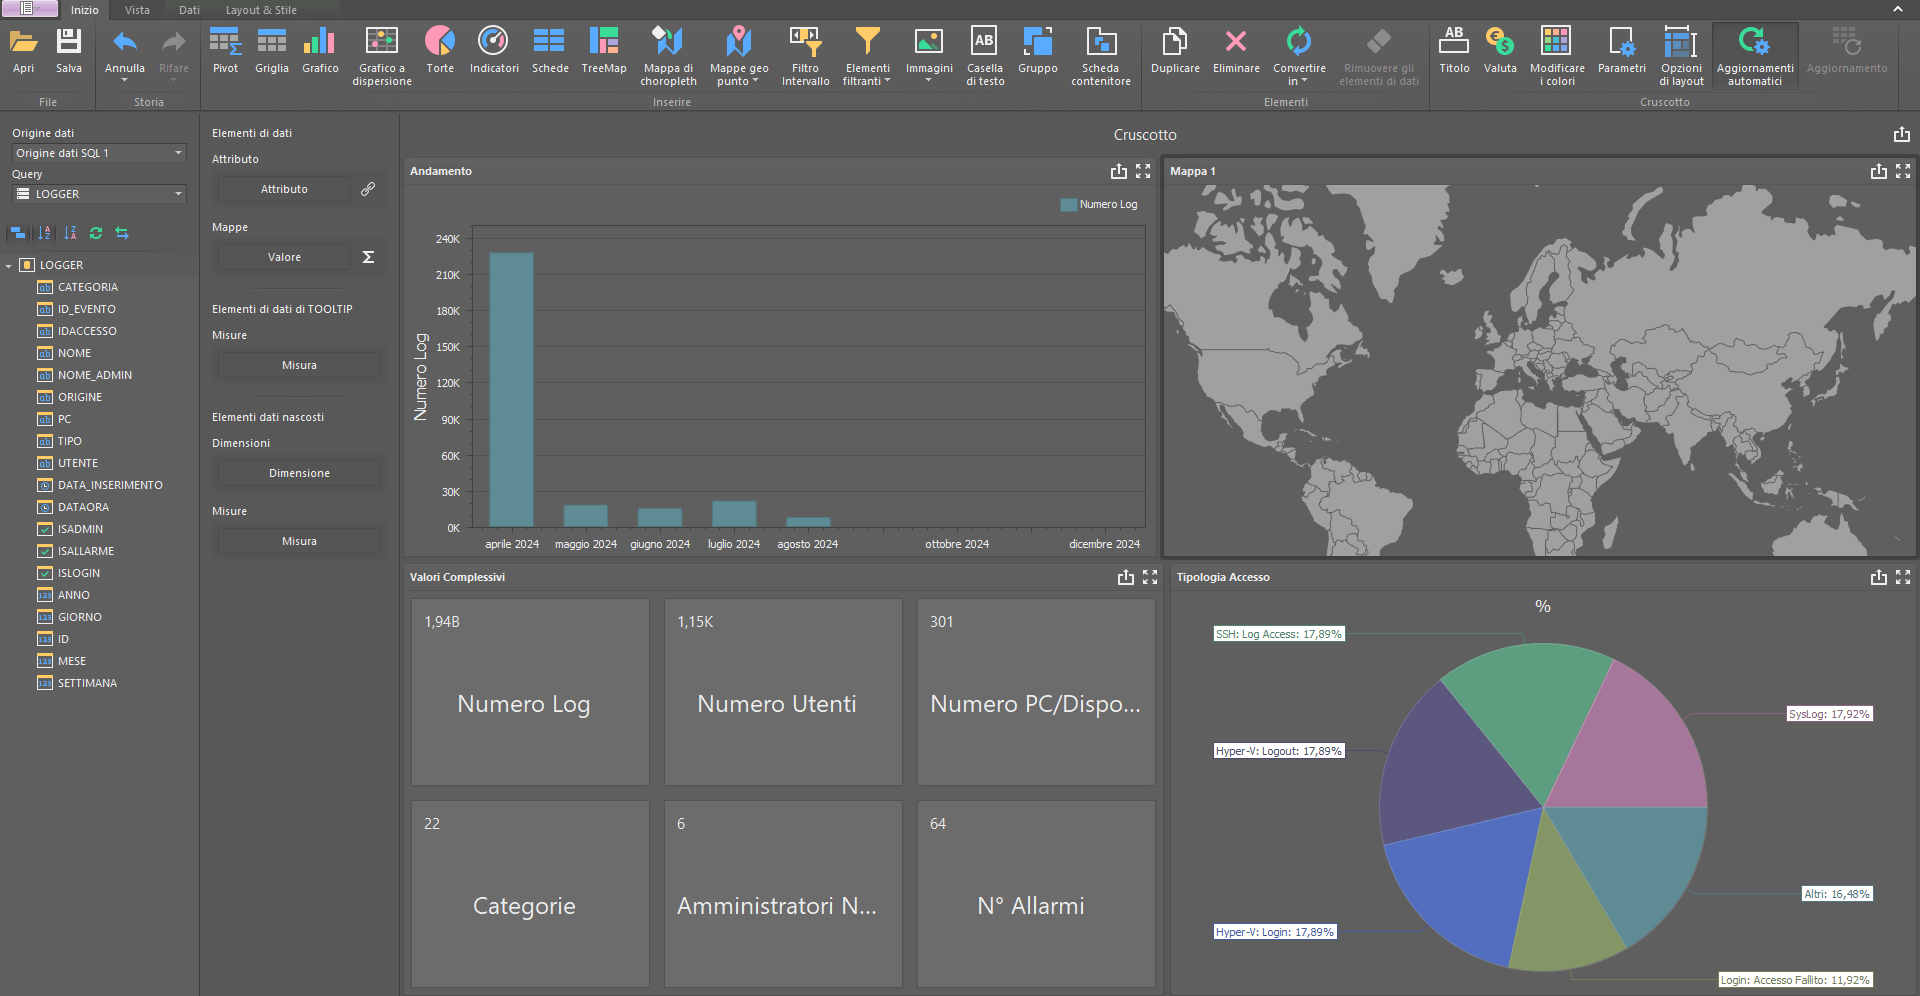Image resolution: width=1920 pixels, height=996 pixels.
Task: Maximize the Tipologia Accesso item
Action: (x=1903, y=578)
